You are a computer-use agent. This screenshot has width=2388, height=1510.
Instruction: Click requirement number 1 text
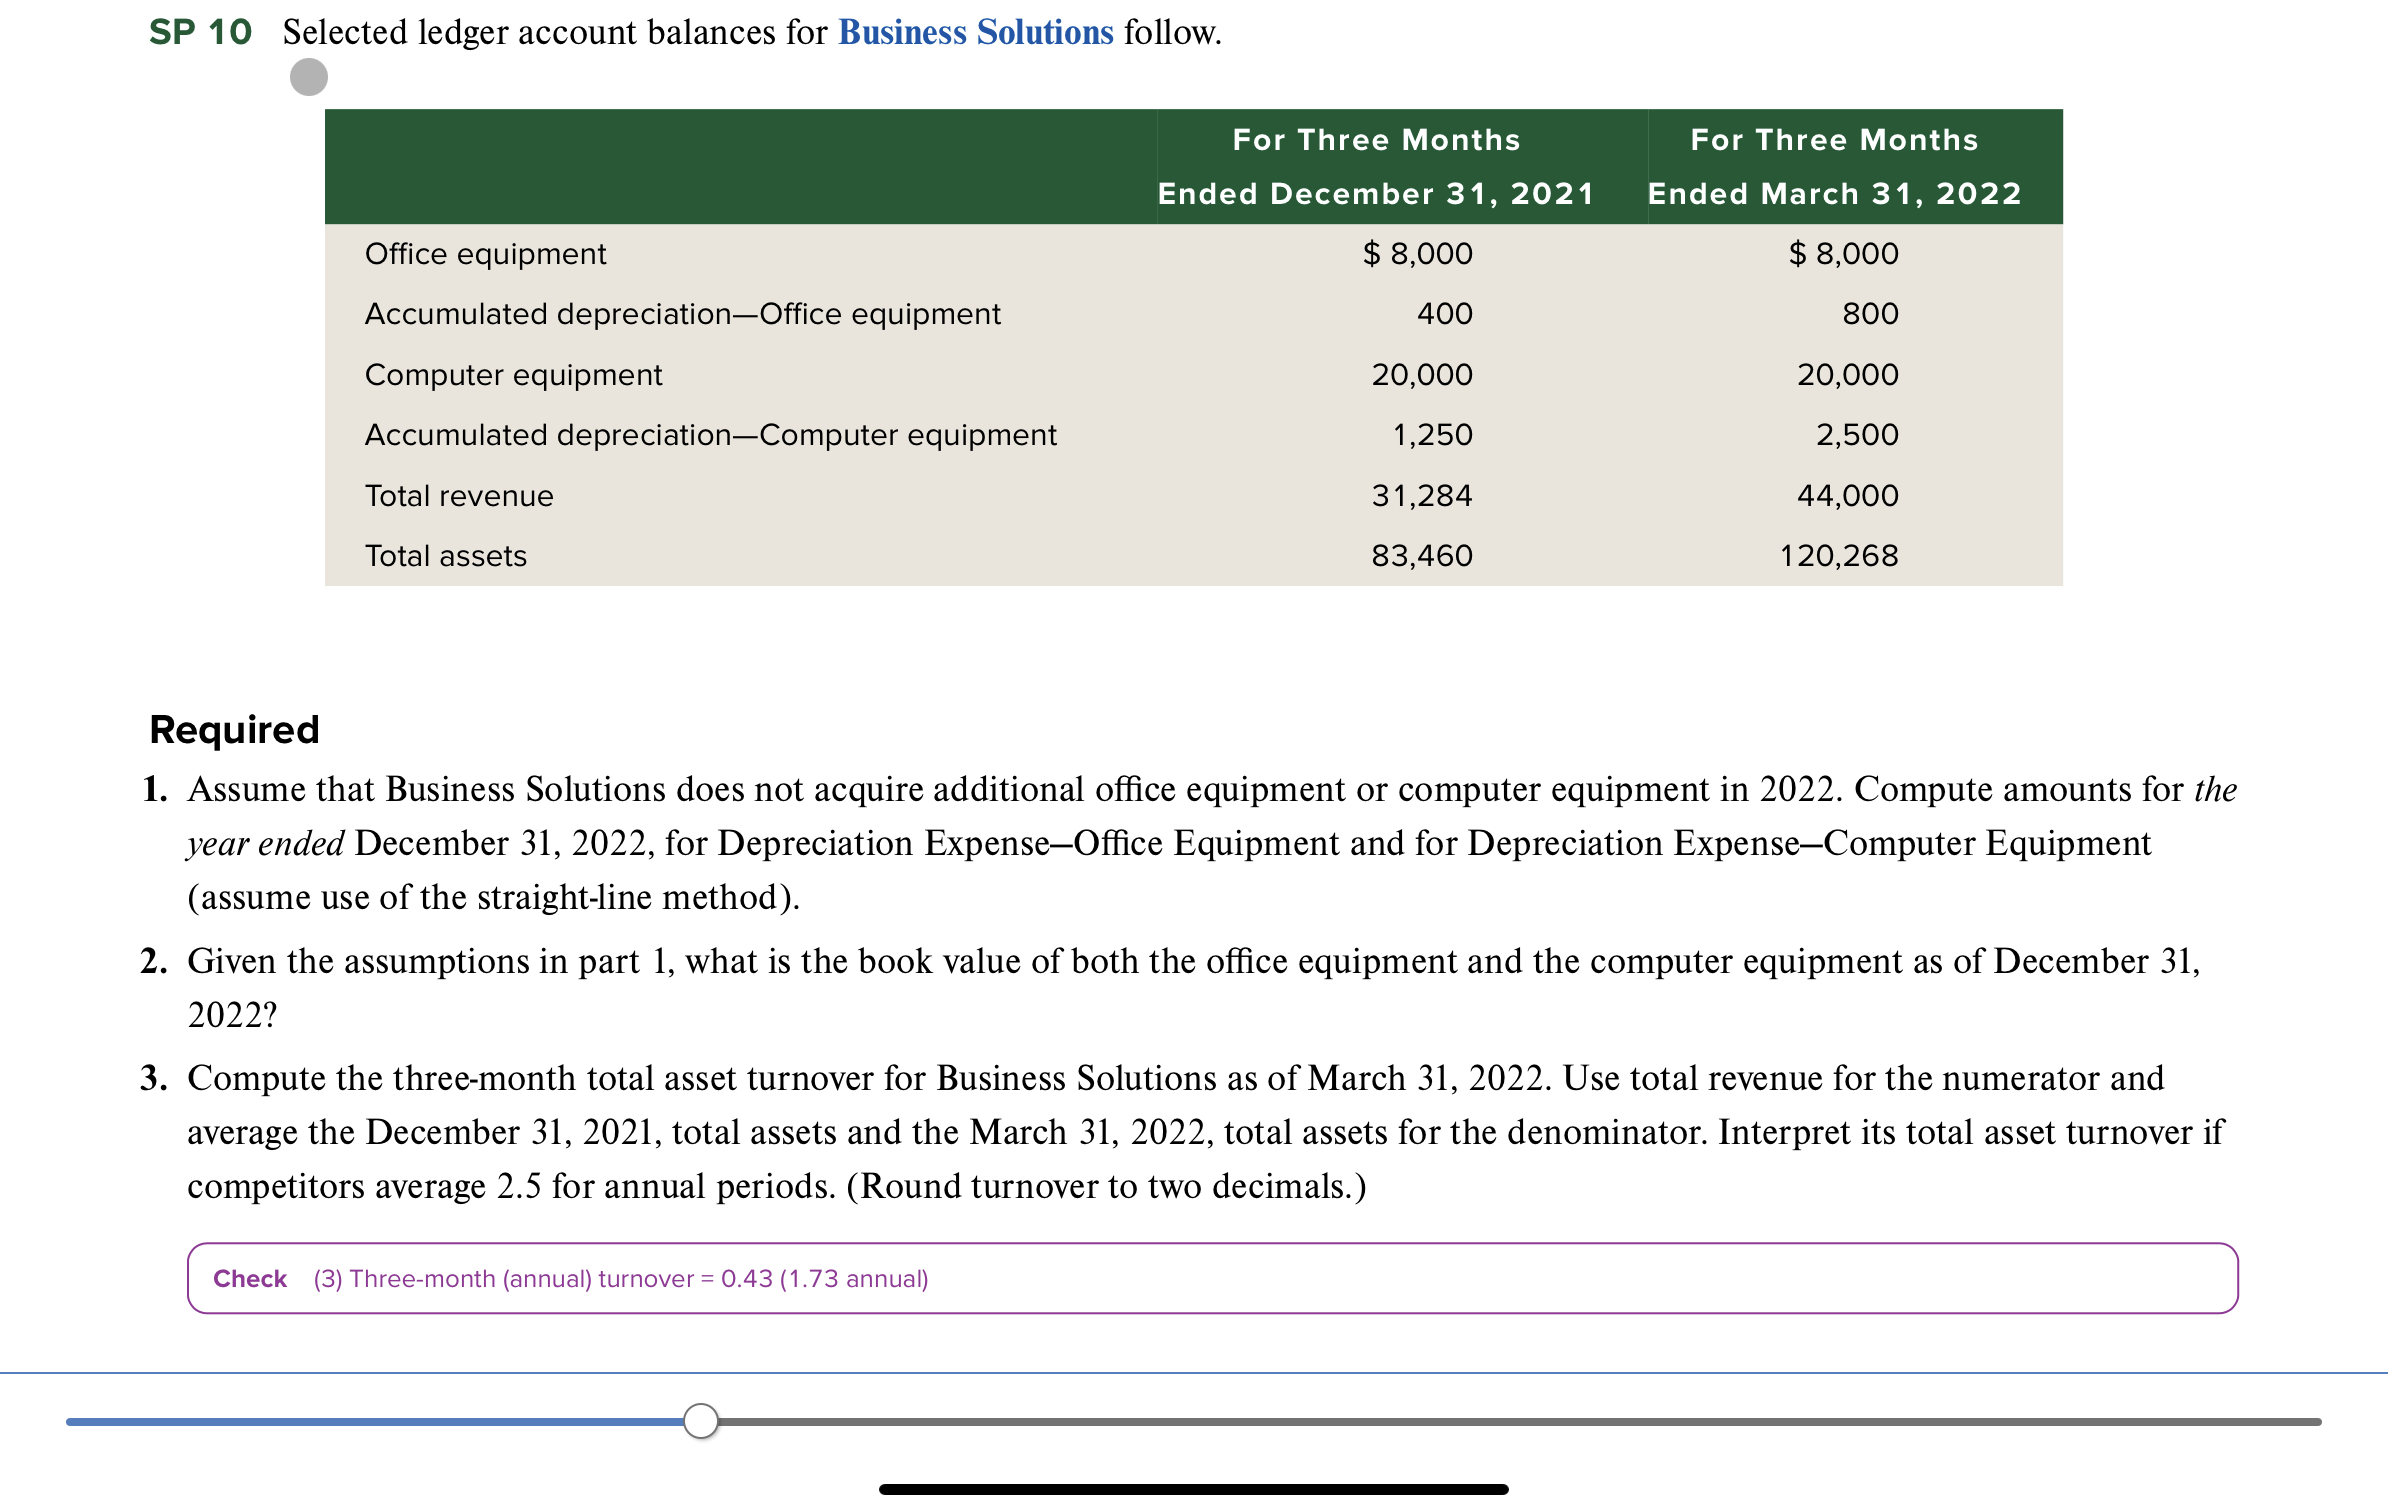coord(1190,843)
